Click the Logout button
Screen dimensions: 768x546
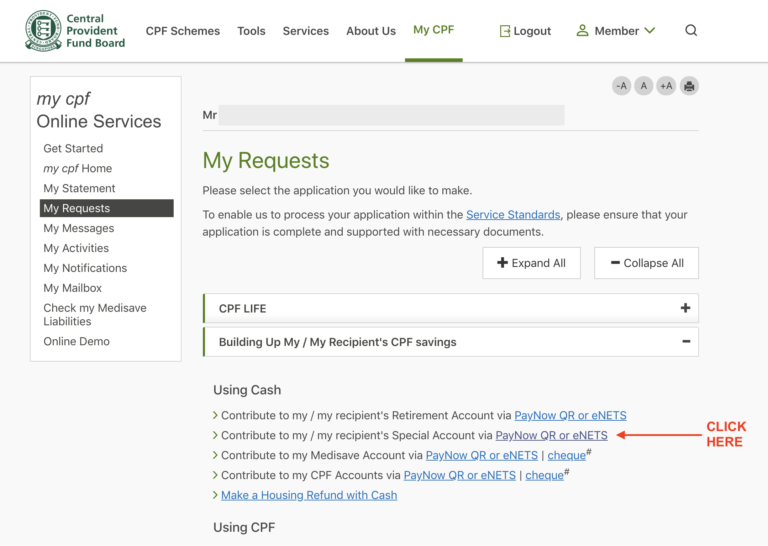(x=525, y=31)
